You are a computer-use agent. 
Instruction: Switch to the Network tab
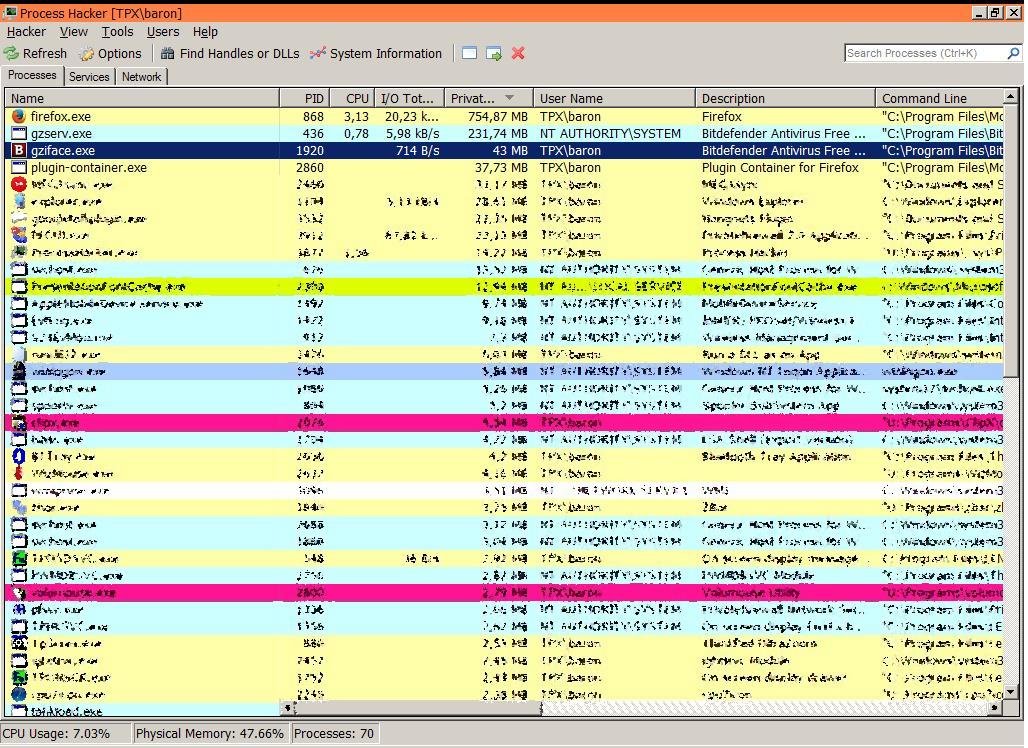coord(141,77)
